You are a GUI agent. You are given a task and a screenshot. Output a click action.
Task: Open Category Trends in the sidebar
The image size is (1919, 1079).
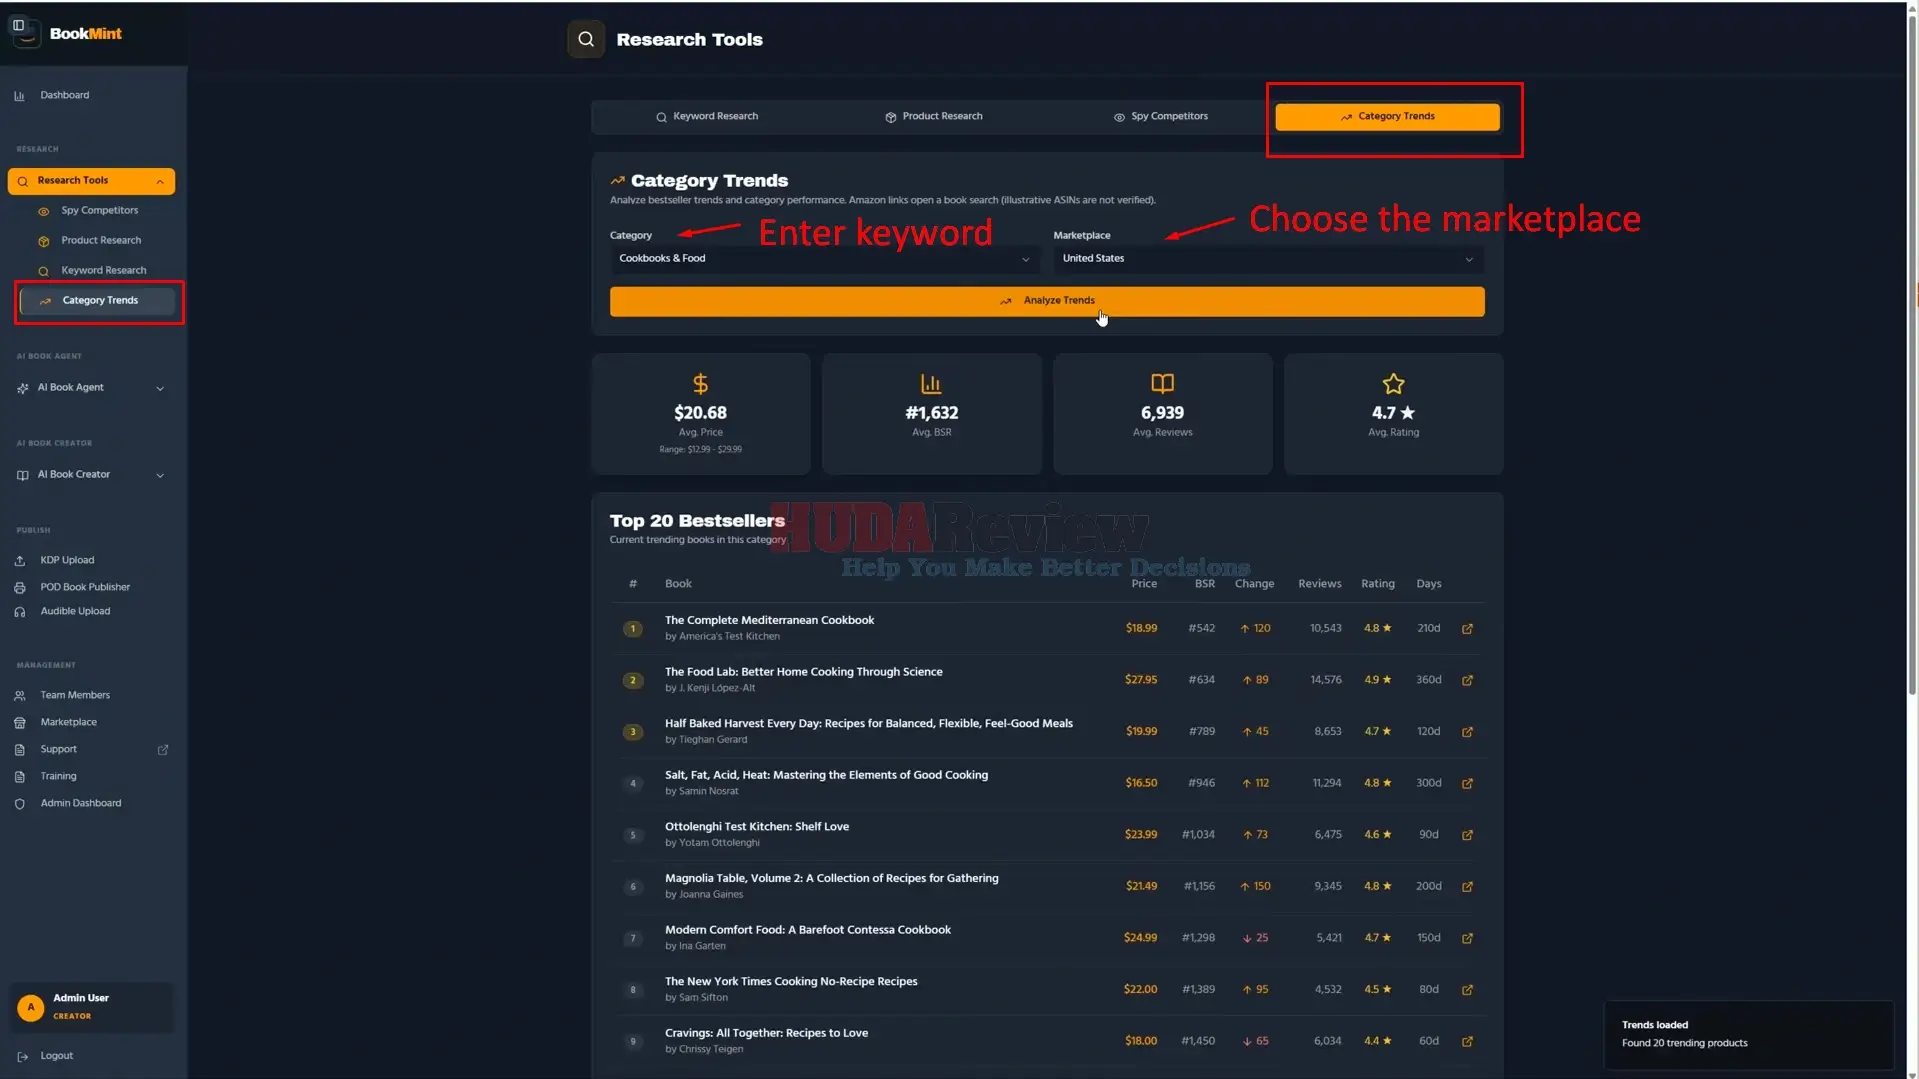click(99, 301)
